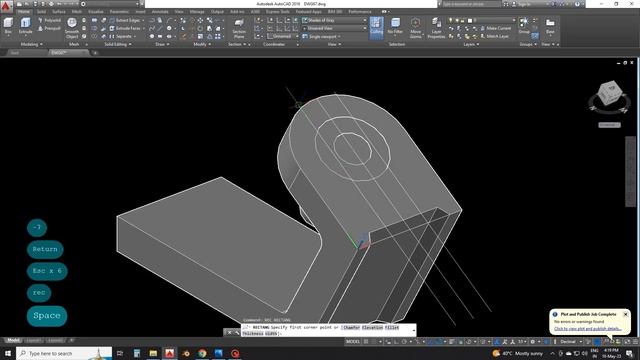Click the Group tool

pyautogui.click(x=524, y=26)
